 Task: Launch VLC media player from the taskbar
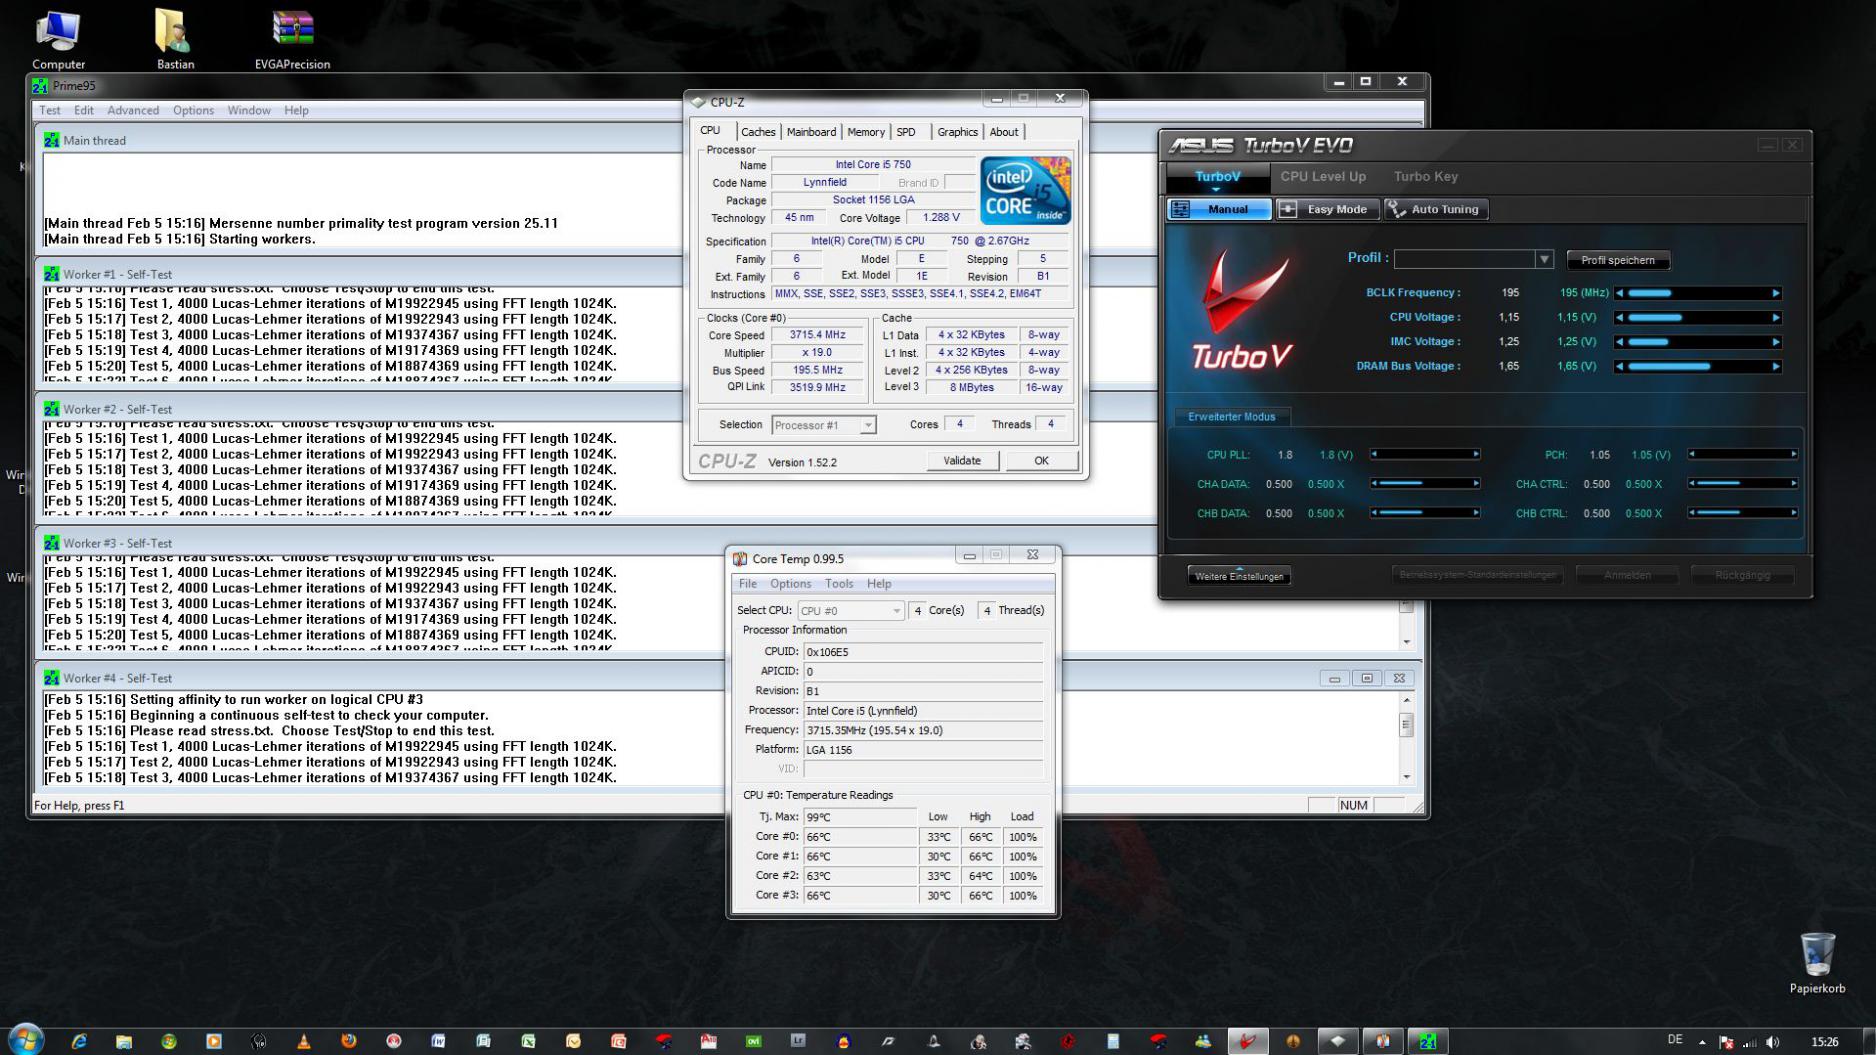tap(303, 1041)
